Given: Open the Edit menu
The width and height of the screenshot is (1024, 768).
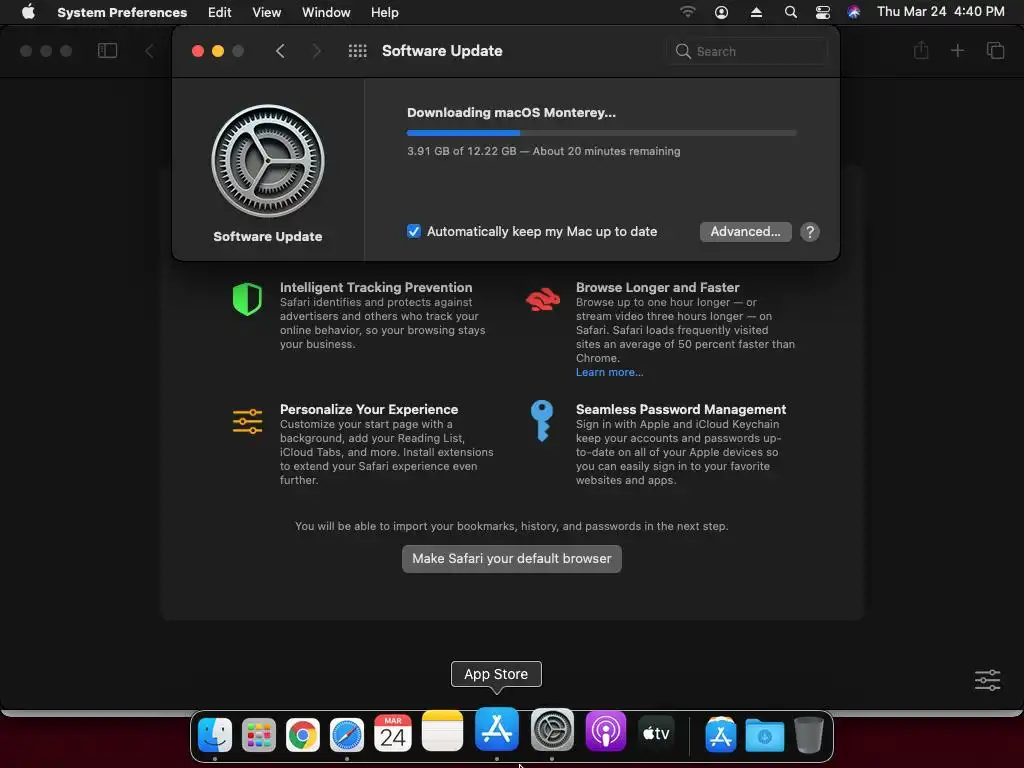Looking at the screenshot, I should [x=219, y=12].
